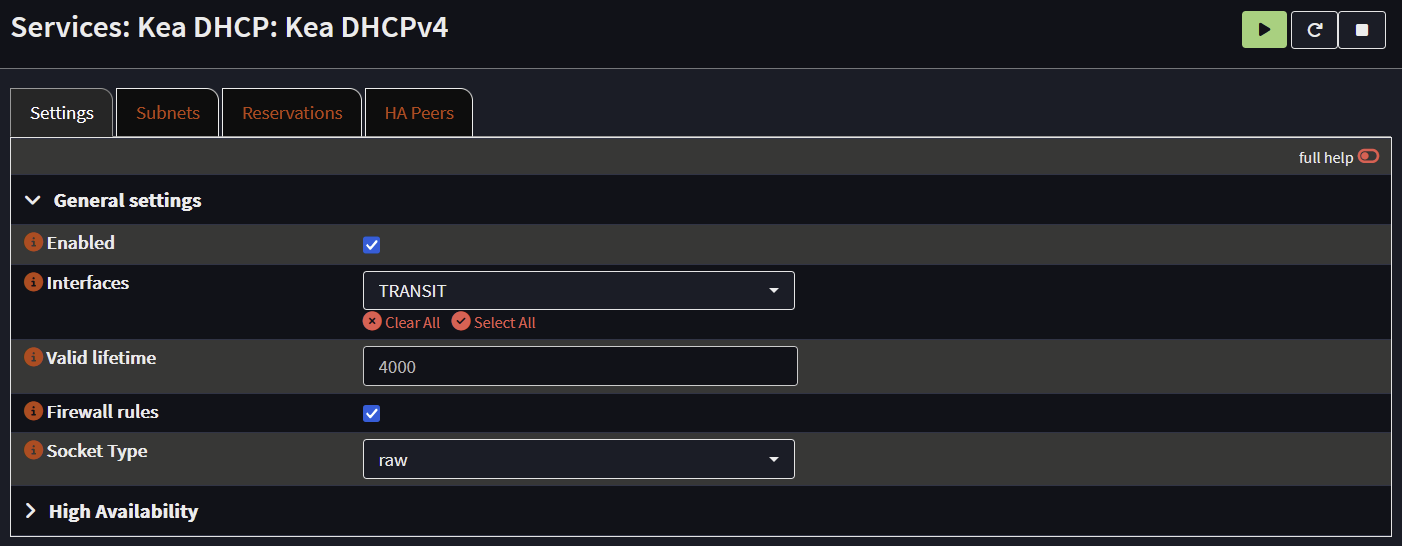
Task: Show help for Valid lifetime
Action: tap(34, 357)
